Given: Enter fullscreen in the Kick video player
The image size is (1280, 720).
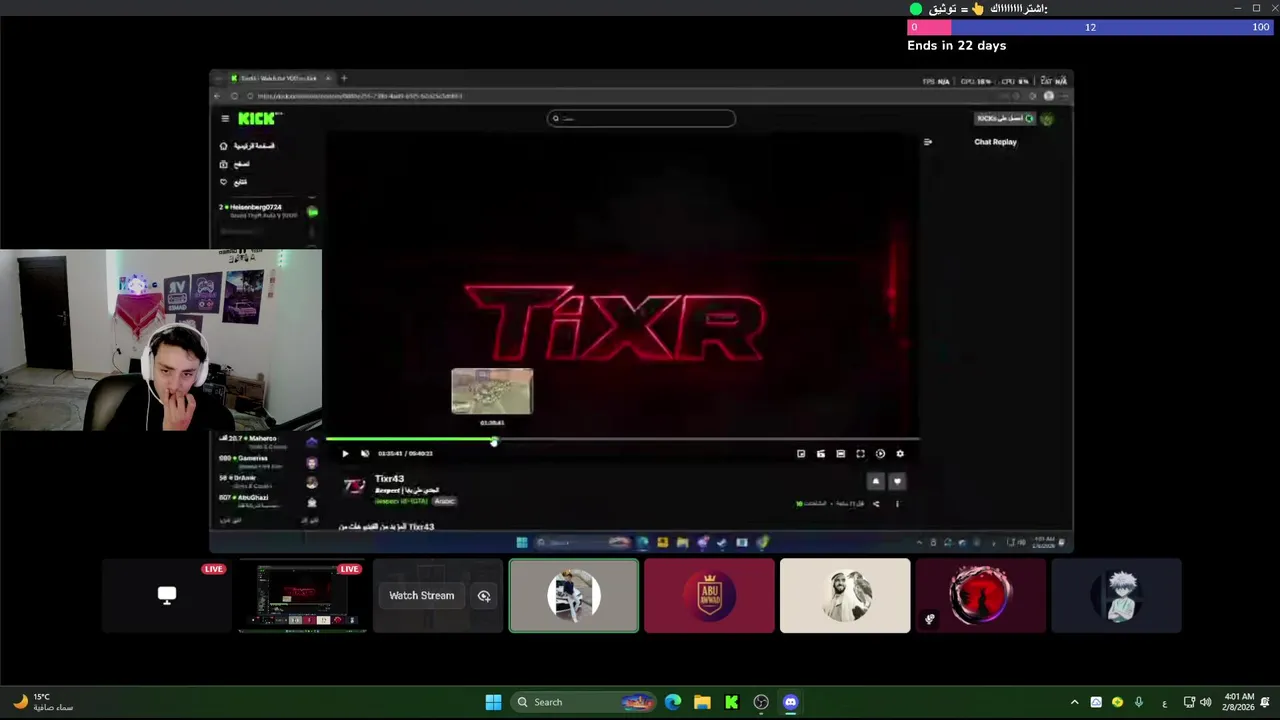Looking at the screenshot, I should [860, 454].
